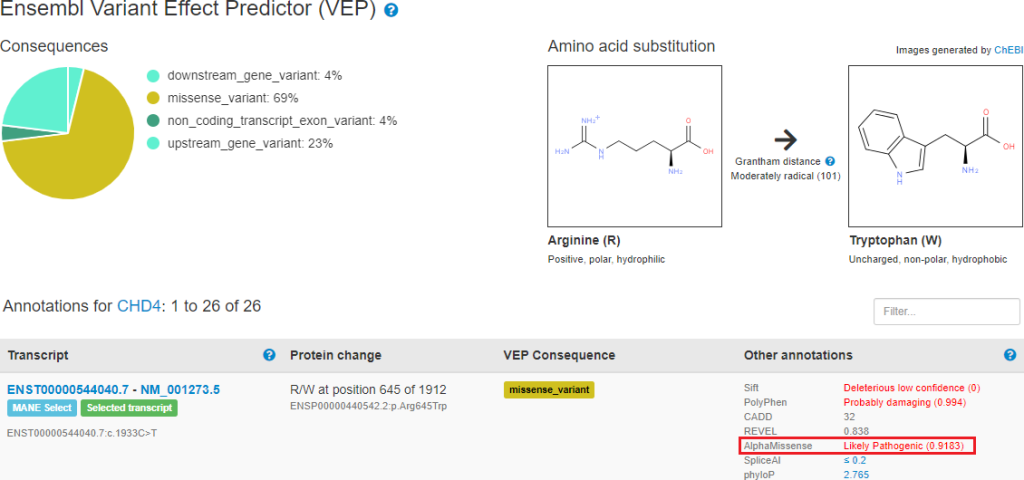The width and height of the screenshot is (1024, 480).
Task: Open help icon next to VEP title
Action: tap(391, 10)
